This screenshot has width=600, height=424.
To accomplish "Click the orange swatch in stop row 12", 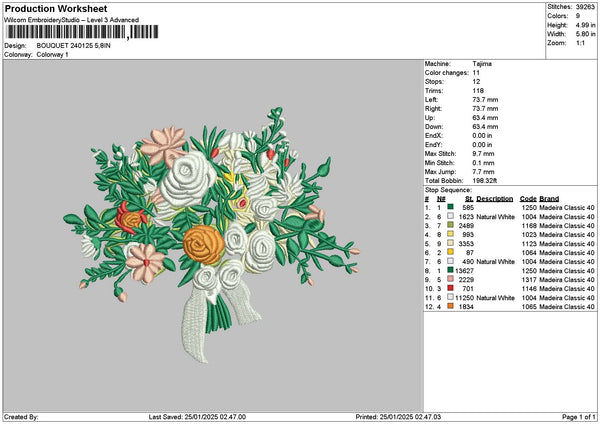I will 450,306.
